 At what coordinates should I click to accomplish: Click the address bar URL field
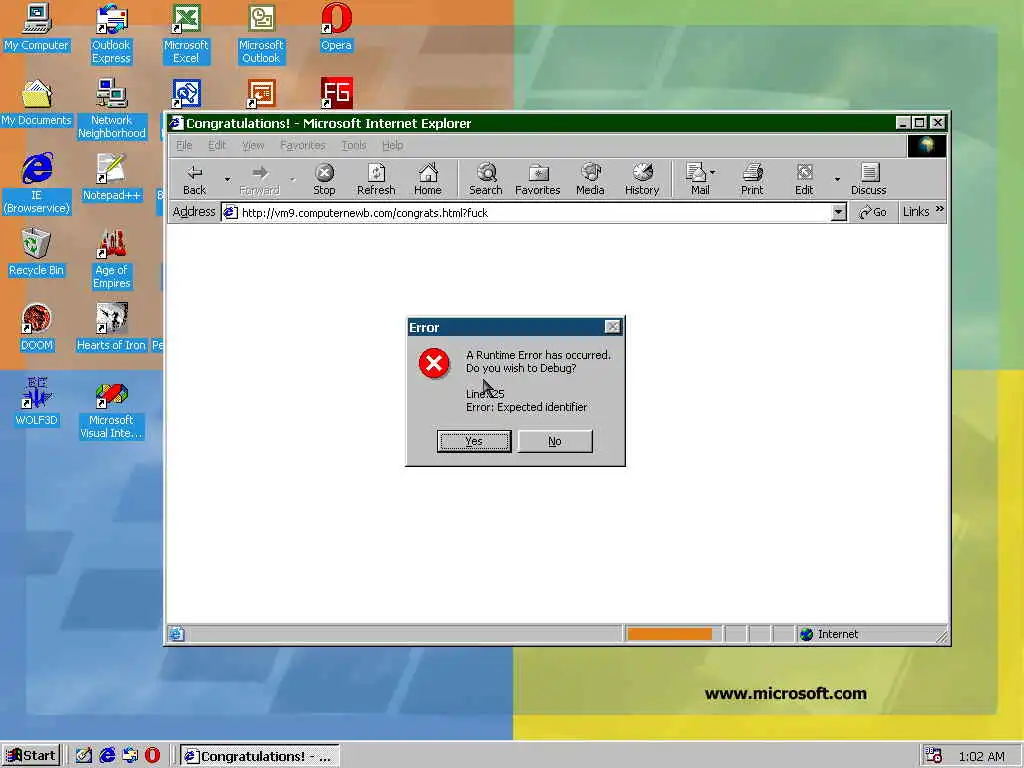pos(526,212)
